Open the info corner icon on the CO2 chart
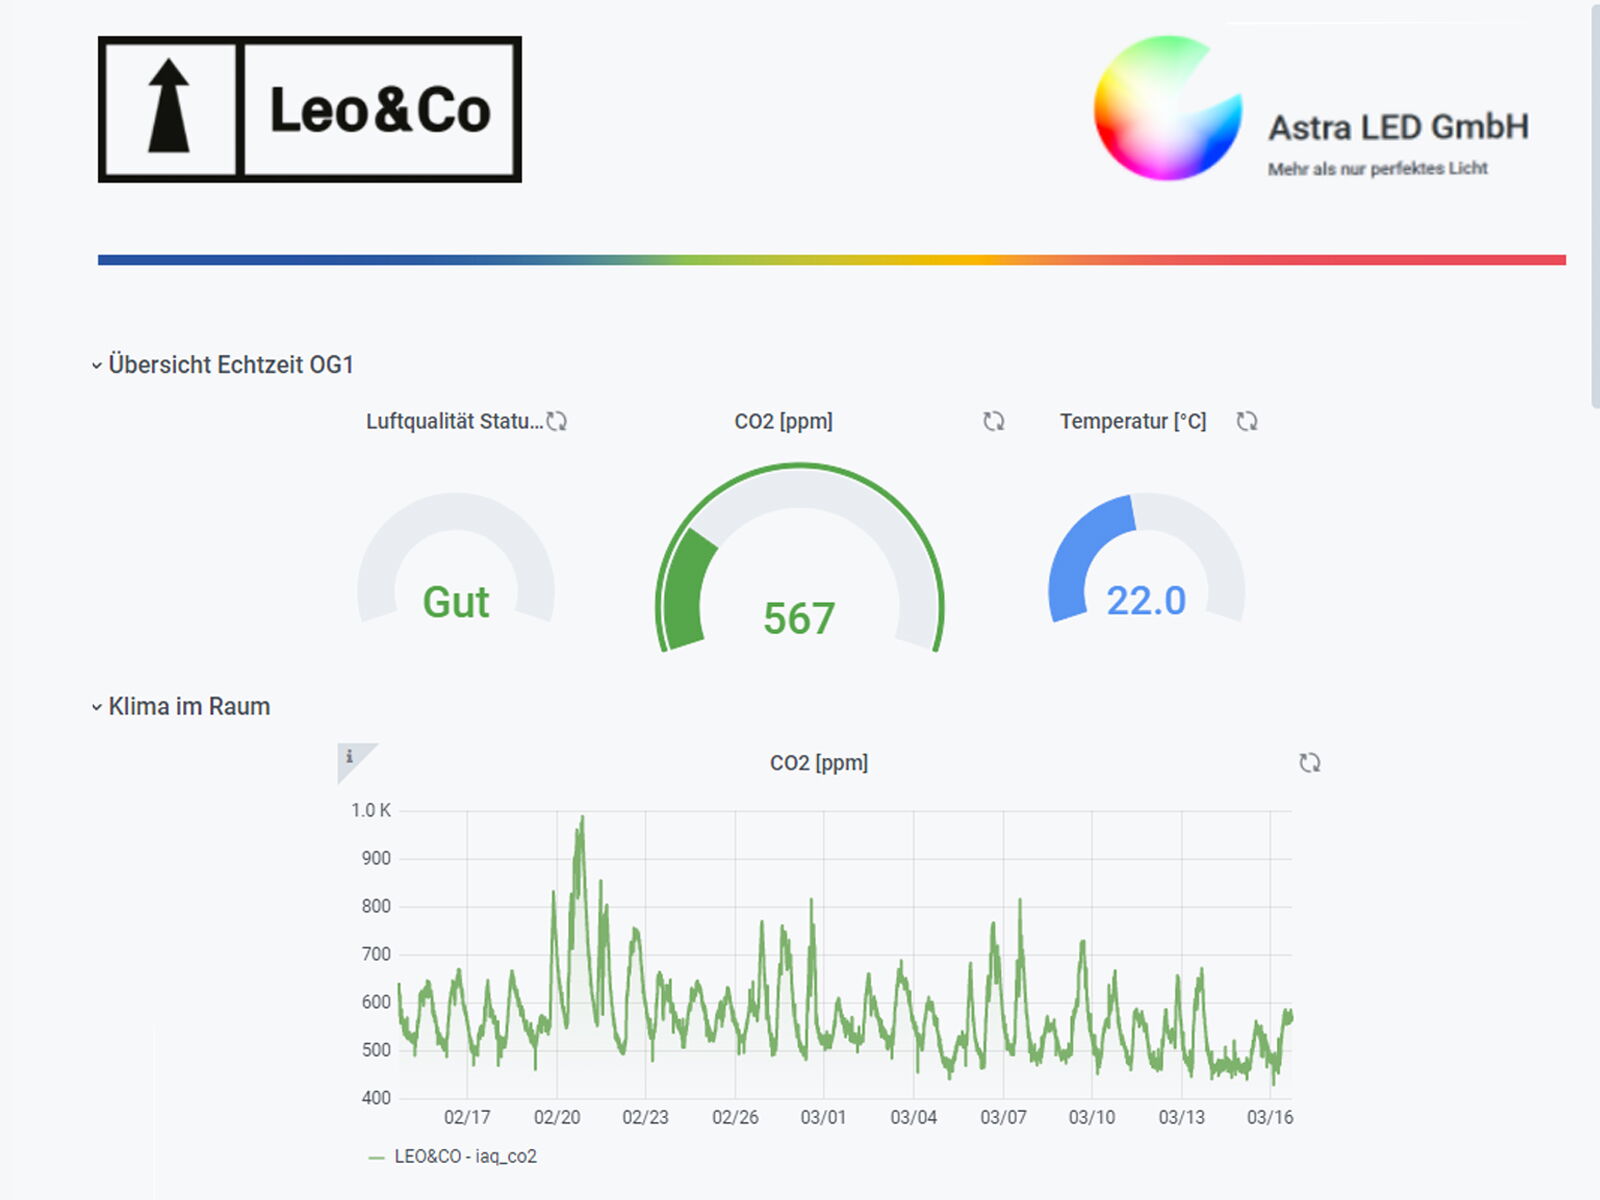The height and width of the screenshot is (1200, 1600). tap(350, 756)
